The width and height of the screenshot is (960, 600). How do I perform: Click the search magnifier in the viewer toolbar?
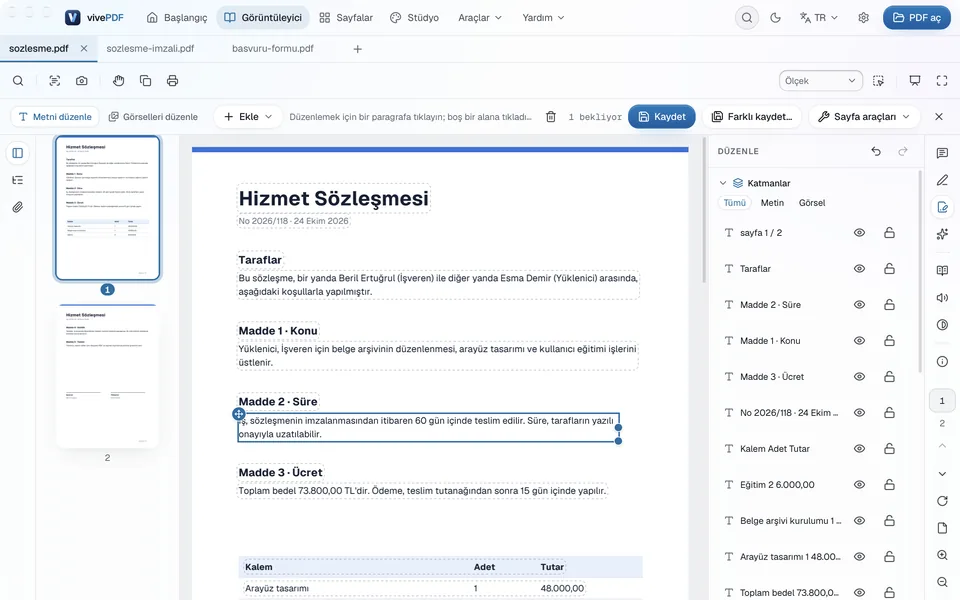coord(18,81)
